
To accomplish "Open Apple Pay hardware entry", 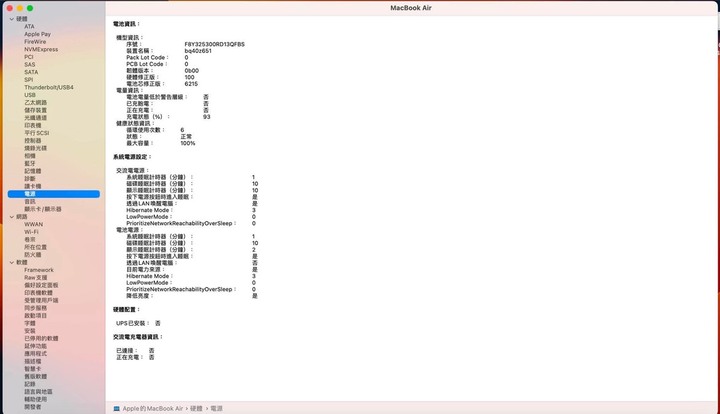I will pos(38,34).
